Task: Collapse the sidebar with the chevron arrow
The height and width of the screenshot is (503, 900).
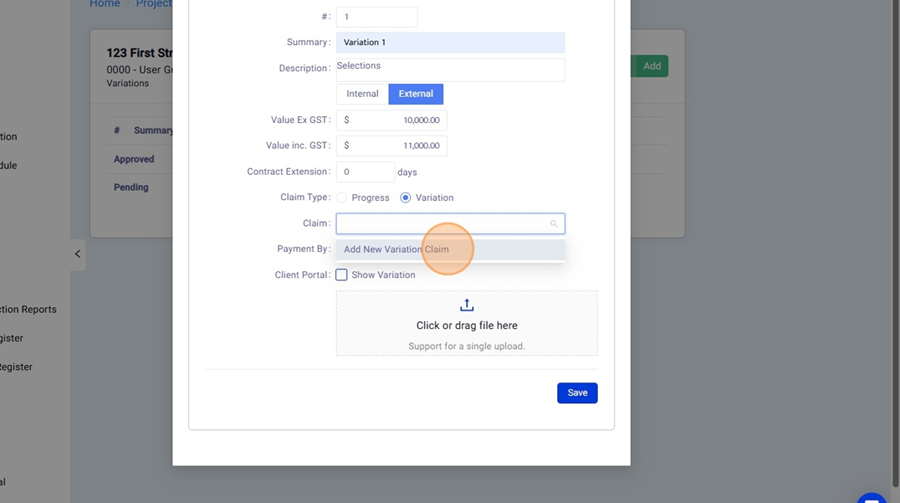Action: pos(78,254)
